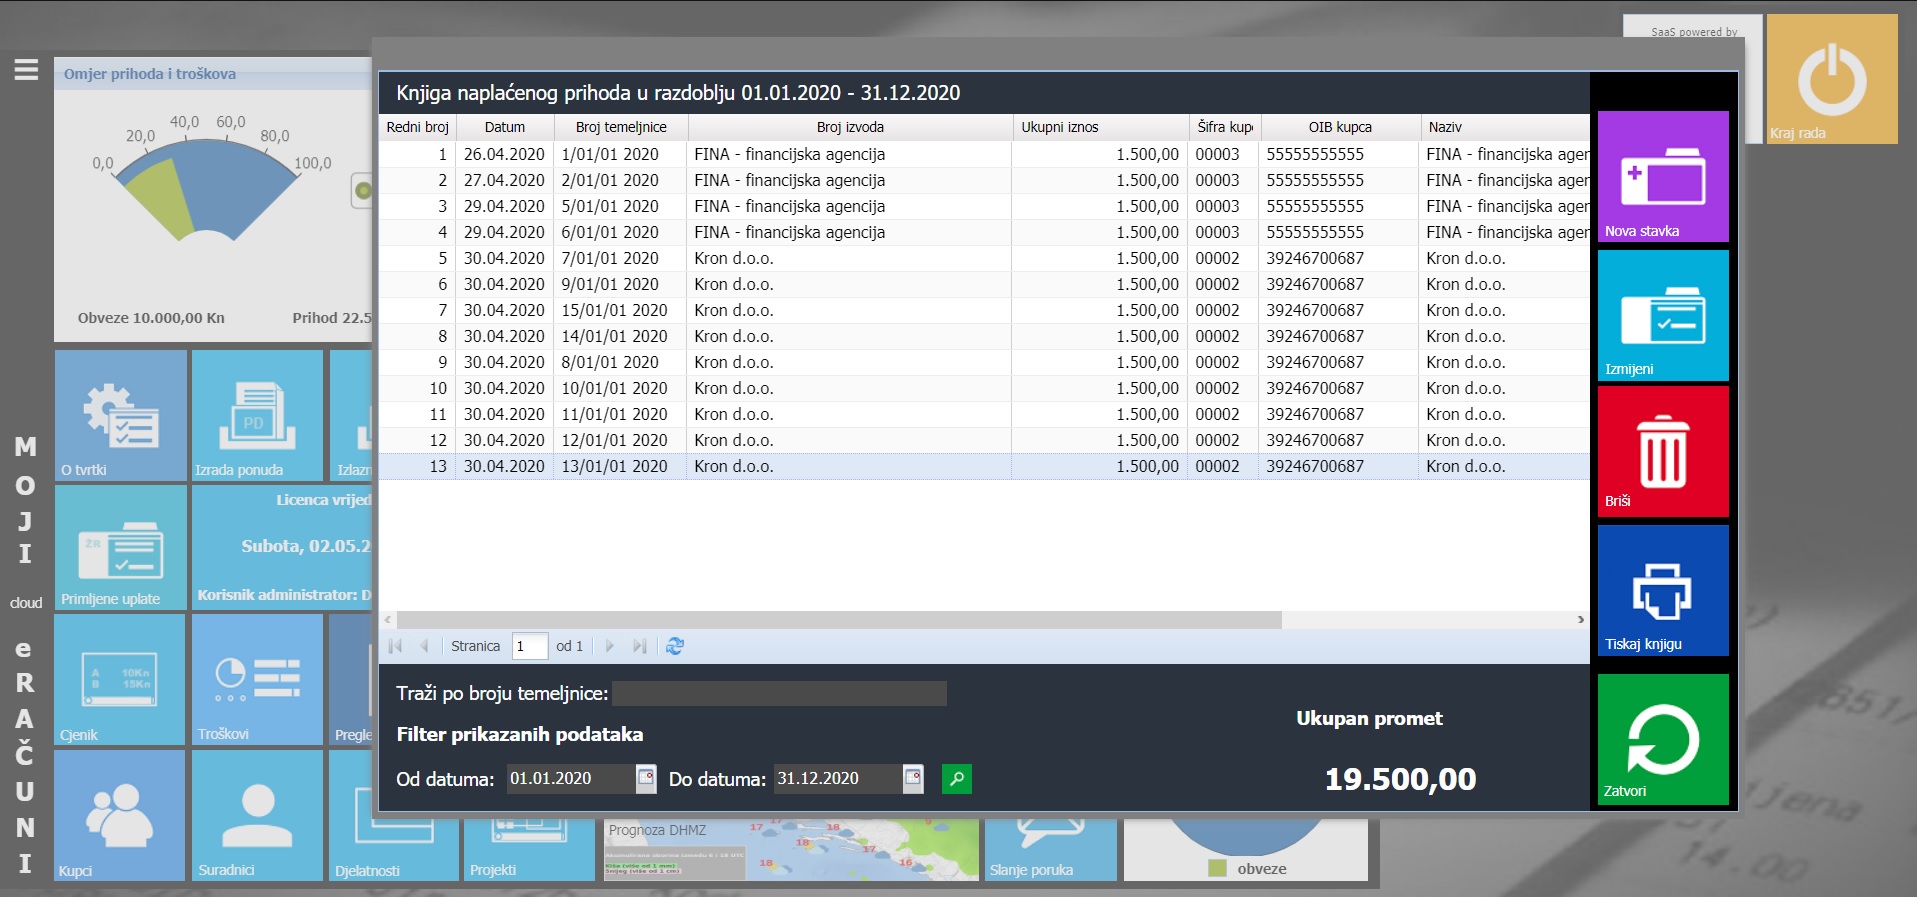1917x897 pixels.
Task: Select row with temeljnica 11/01/01 2020
Action: (x=984, y=414)
